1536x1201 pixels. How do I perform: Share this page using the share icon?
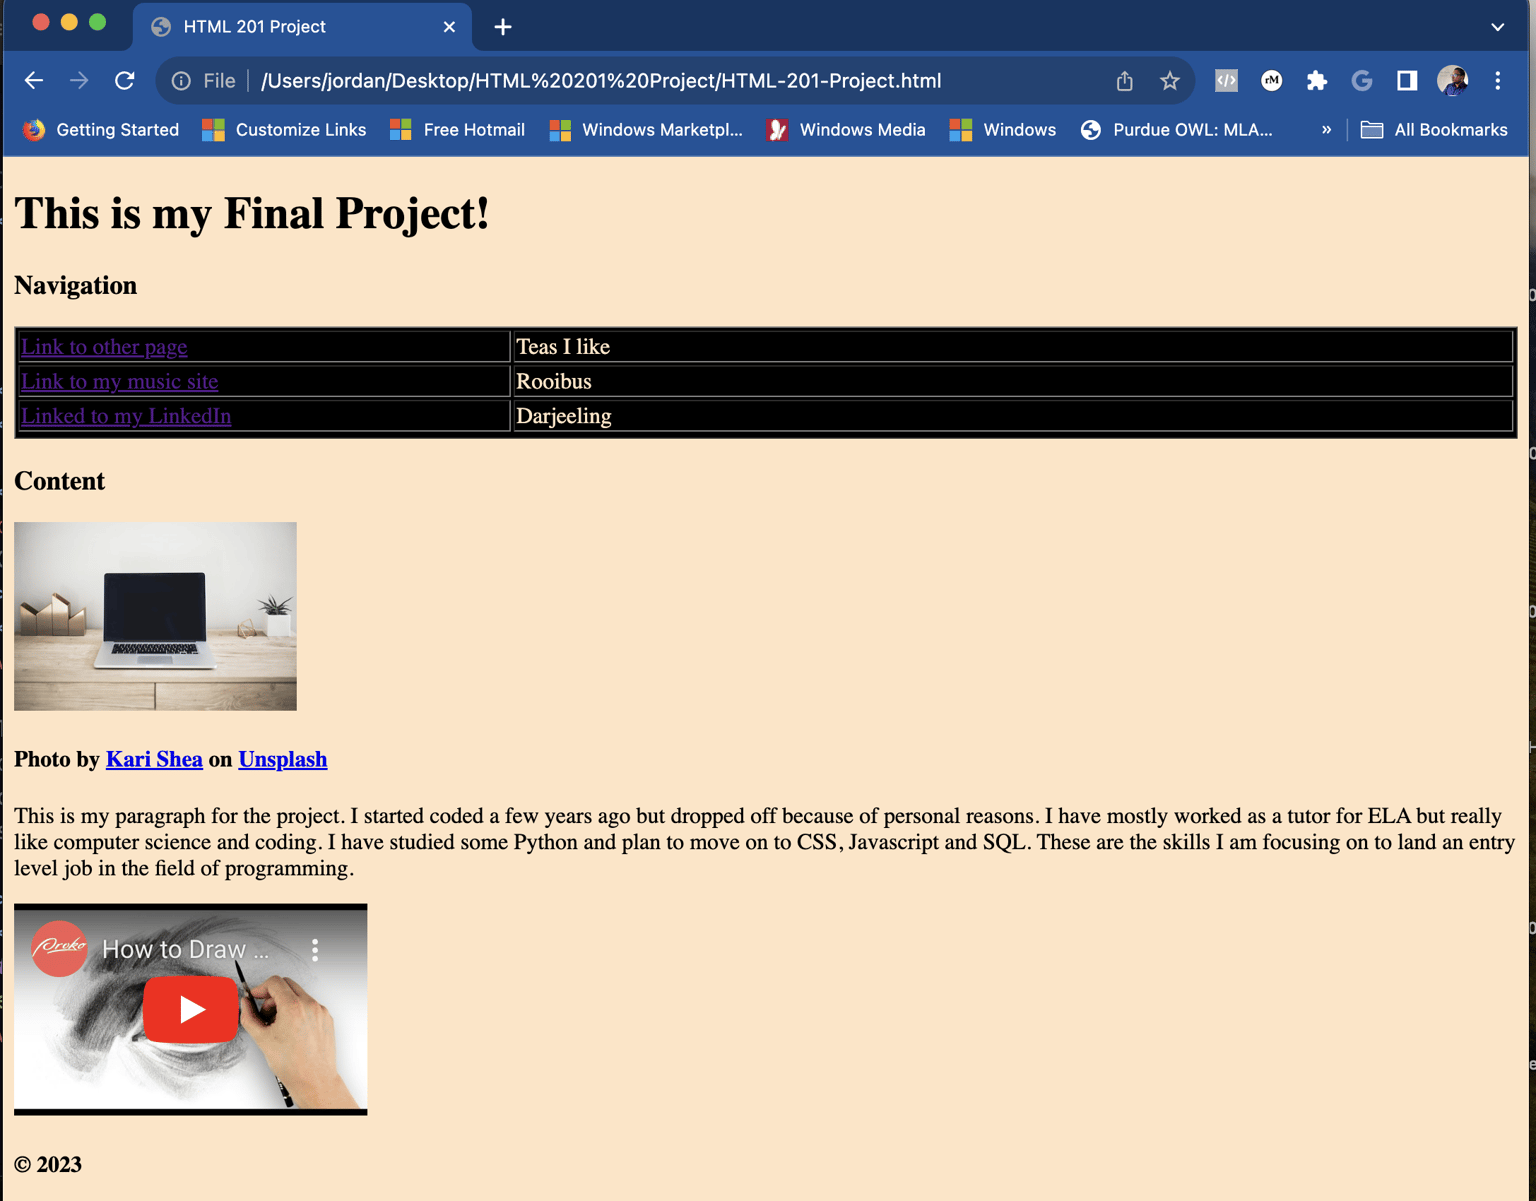pyautogui.click(x=1125, y=81)
